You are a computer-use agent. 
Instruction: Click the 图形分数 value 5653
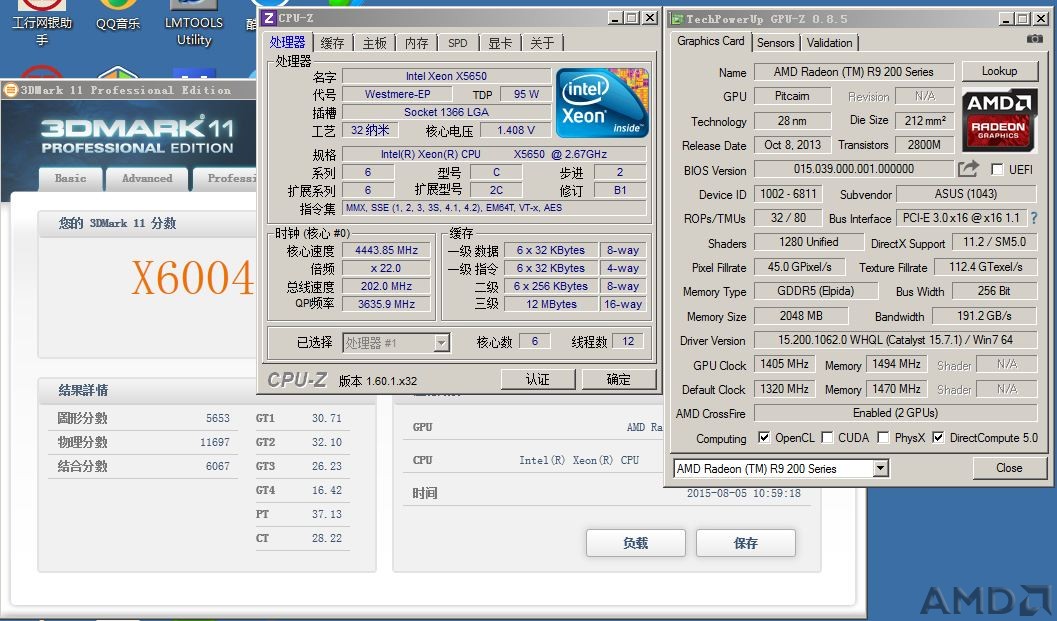click(x=218, y=418)
